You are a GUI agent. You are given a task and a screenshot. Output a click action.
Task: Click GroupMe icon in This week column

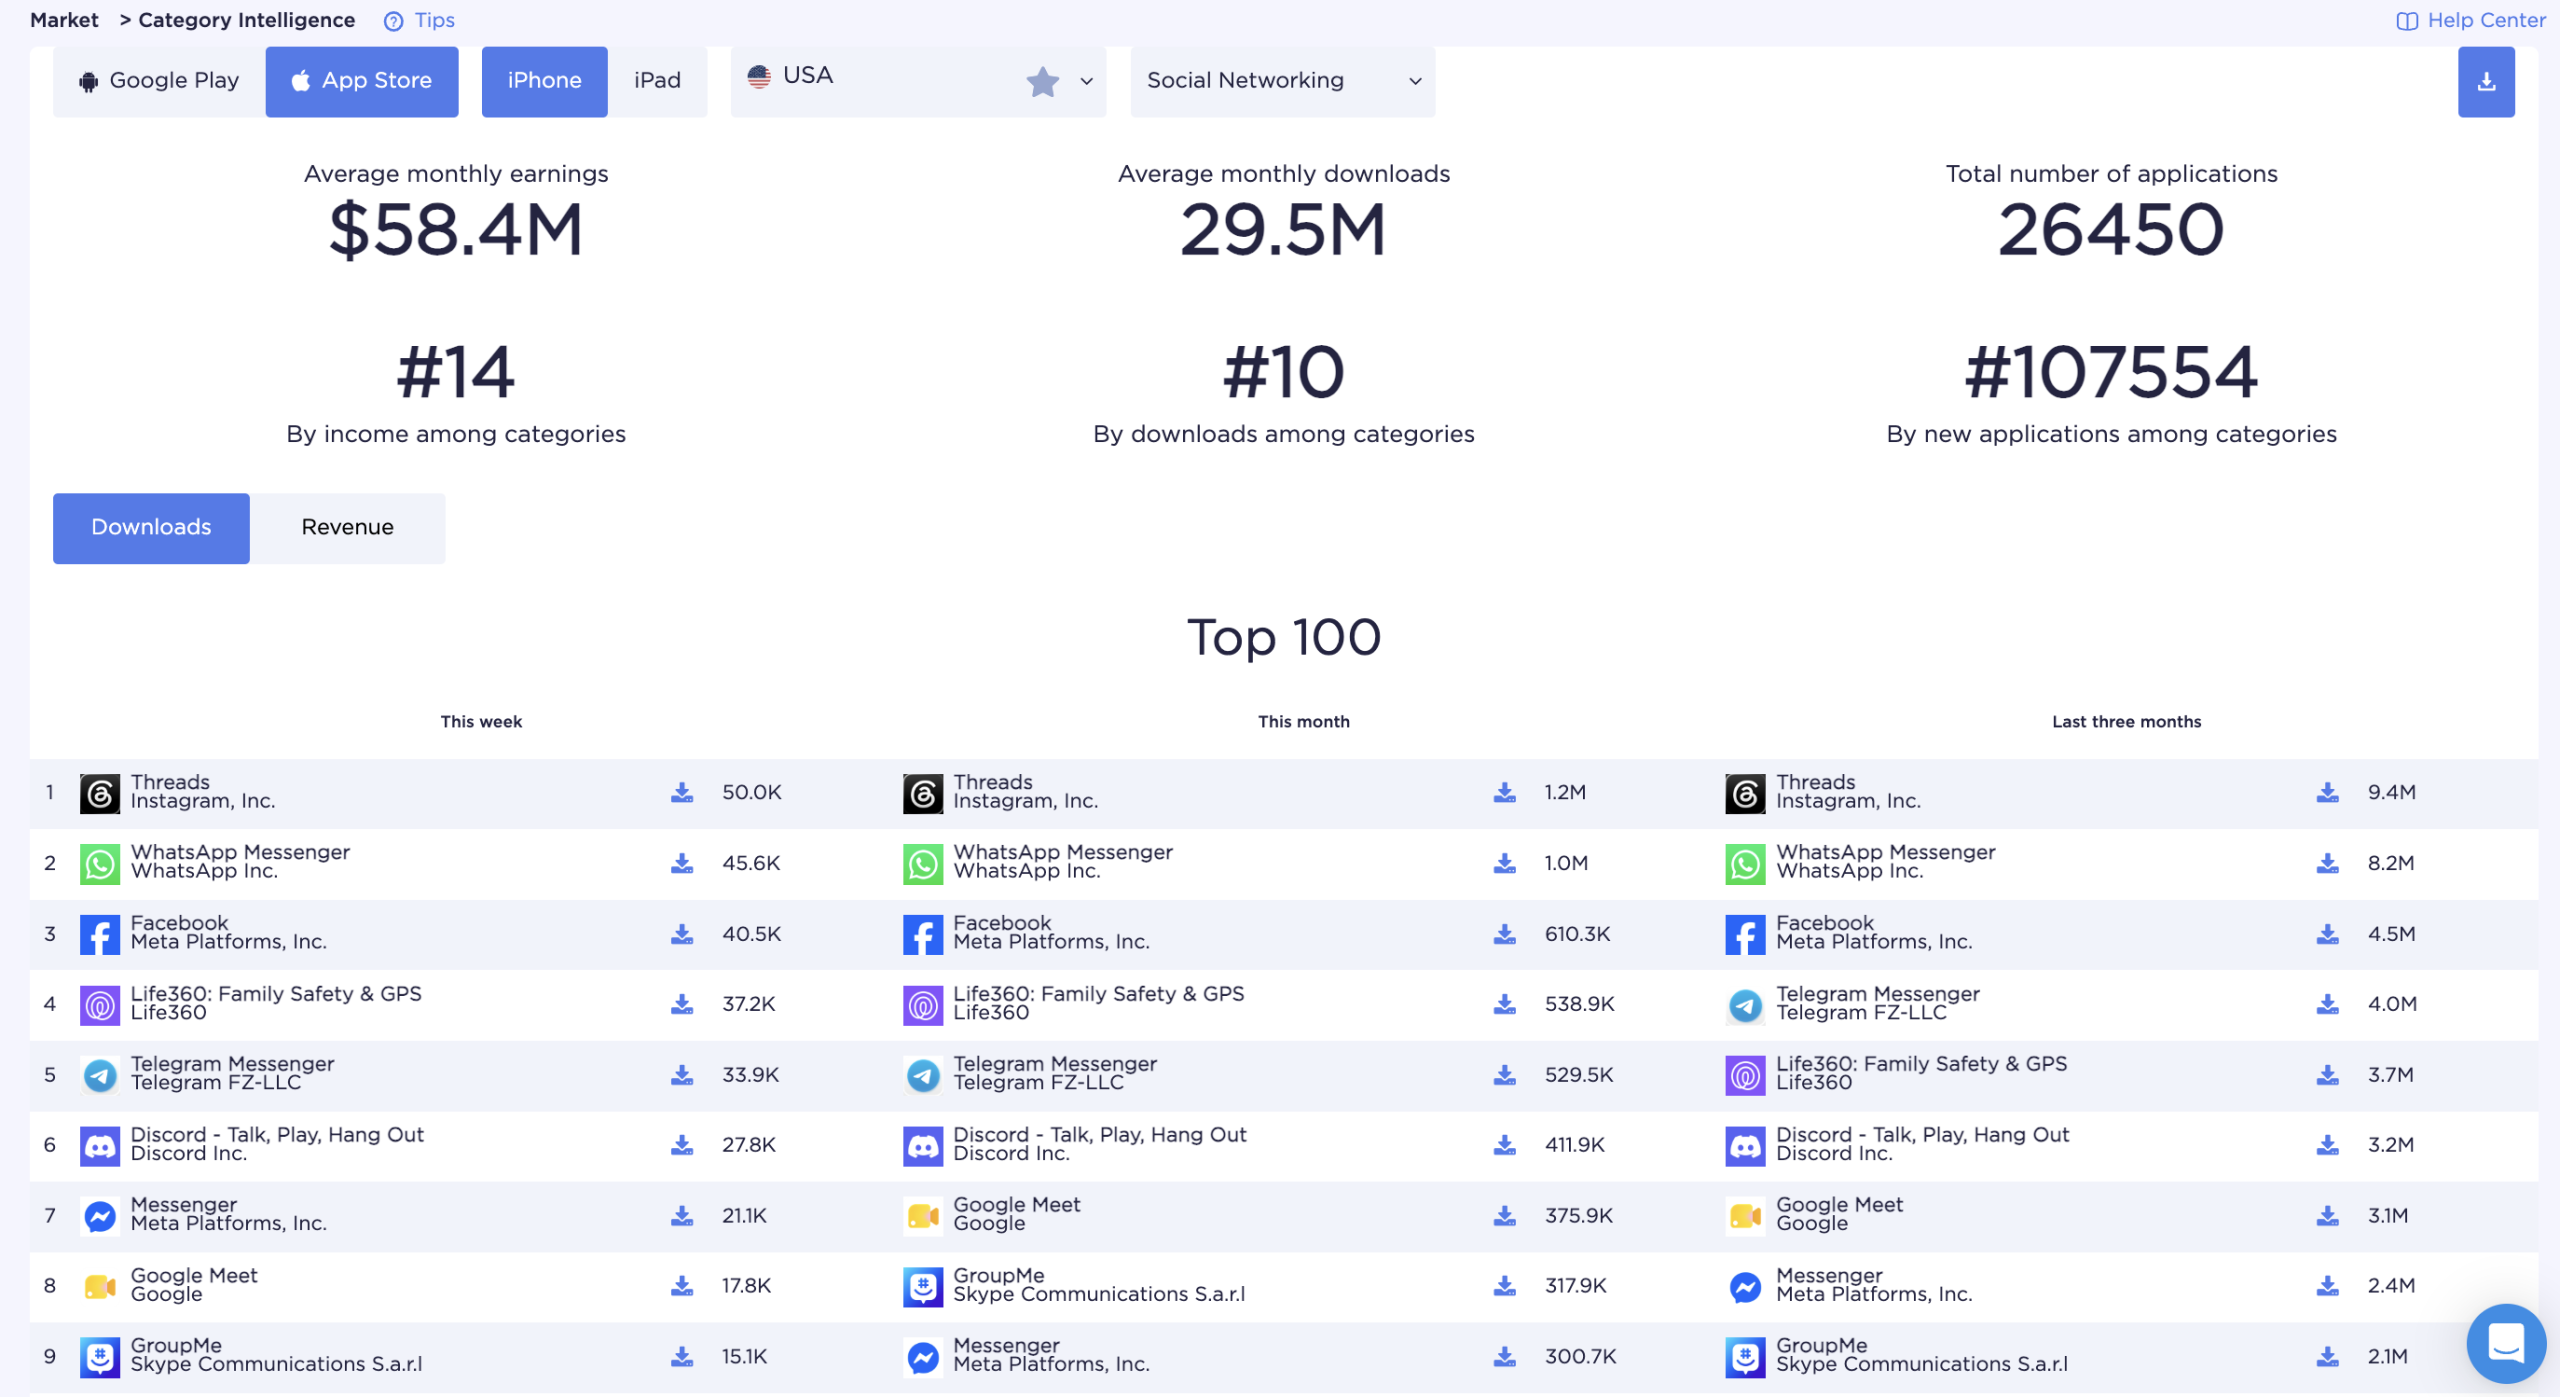[x=100, y=1357]
